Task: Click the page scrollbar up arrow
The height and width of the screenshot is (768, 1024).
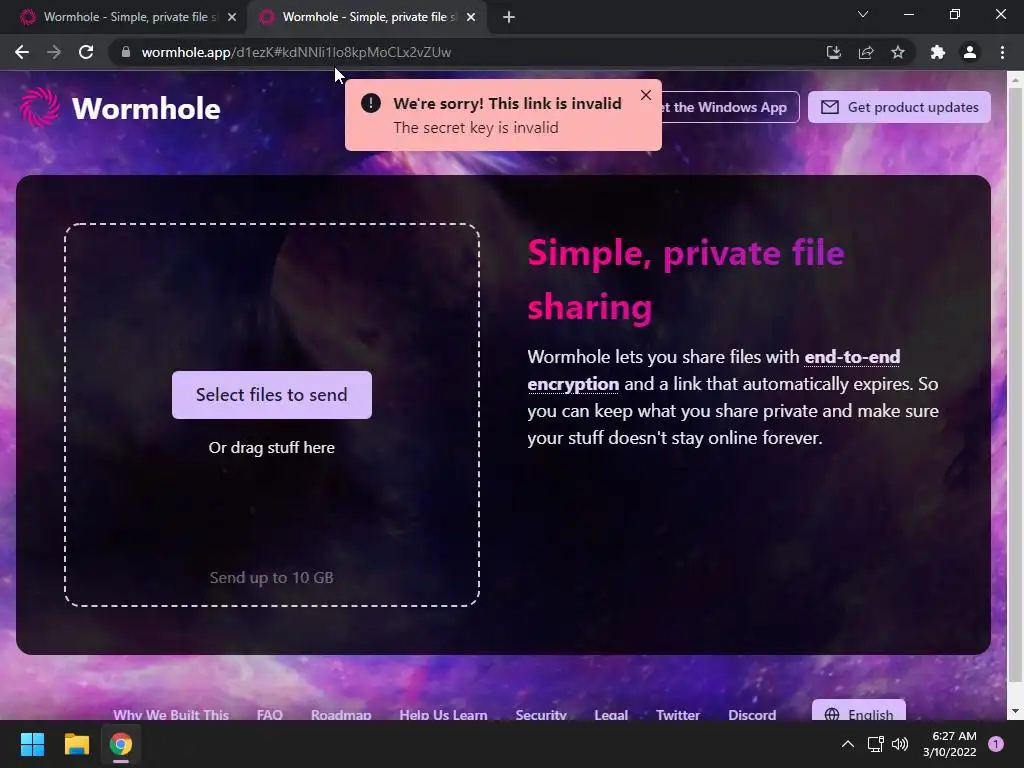Action: (1015, 80)
